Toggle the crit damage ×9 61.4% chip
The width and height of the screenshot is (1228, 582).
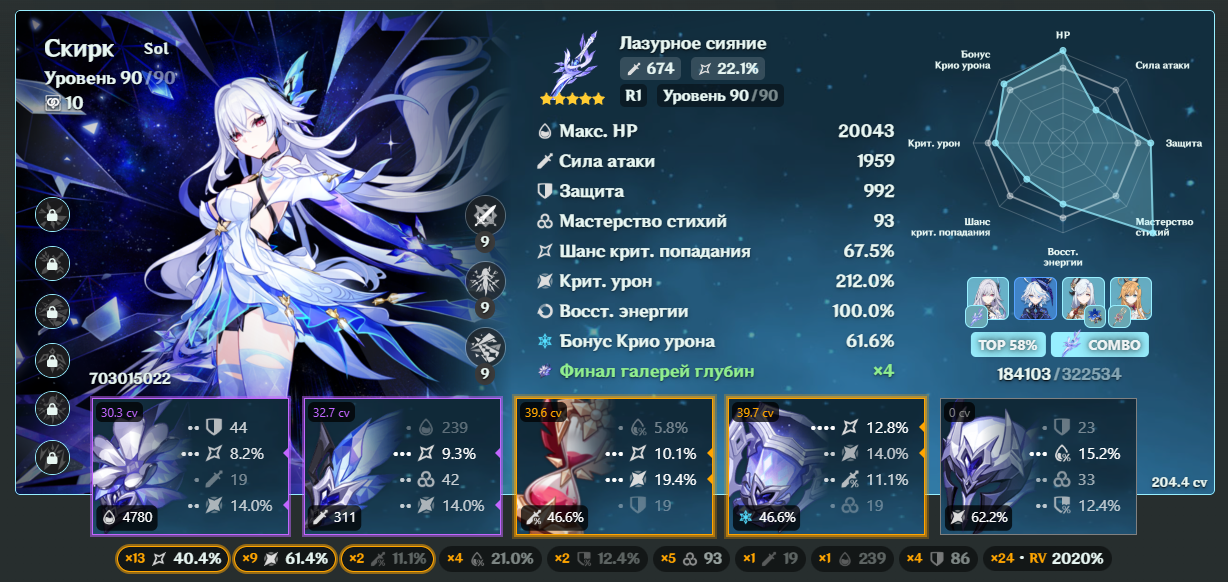tap(284, 559)
